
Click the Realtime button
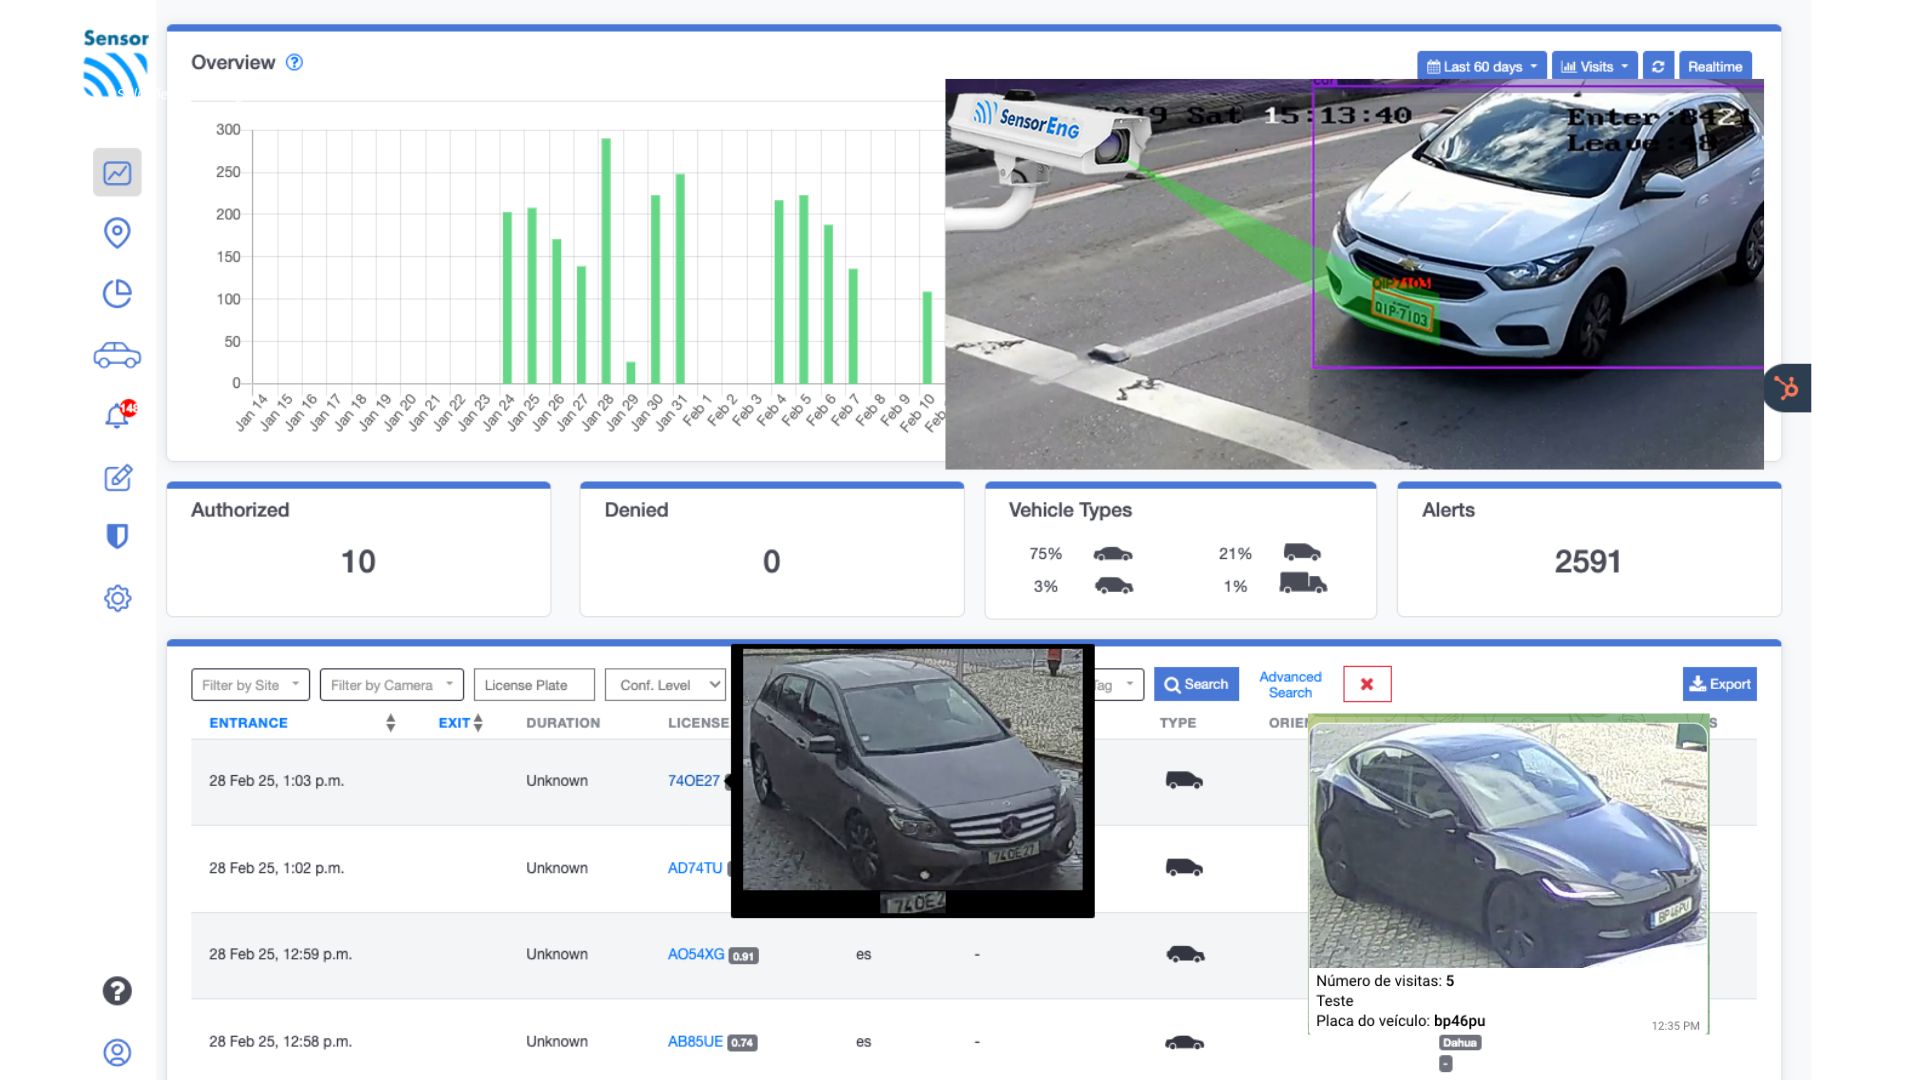coord(1715,67)
